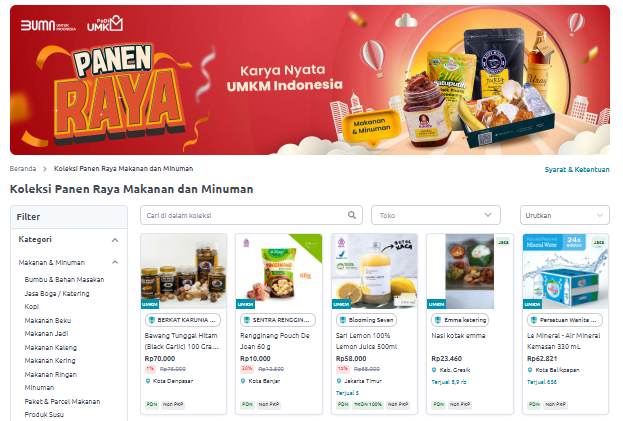This screenshot has height=421, width=623.
Task: Click shop icon beside Emma katering
Action: (x=438, y=320)
